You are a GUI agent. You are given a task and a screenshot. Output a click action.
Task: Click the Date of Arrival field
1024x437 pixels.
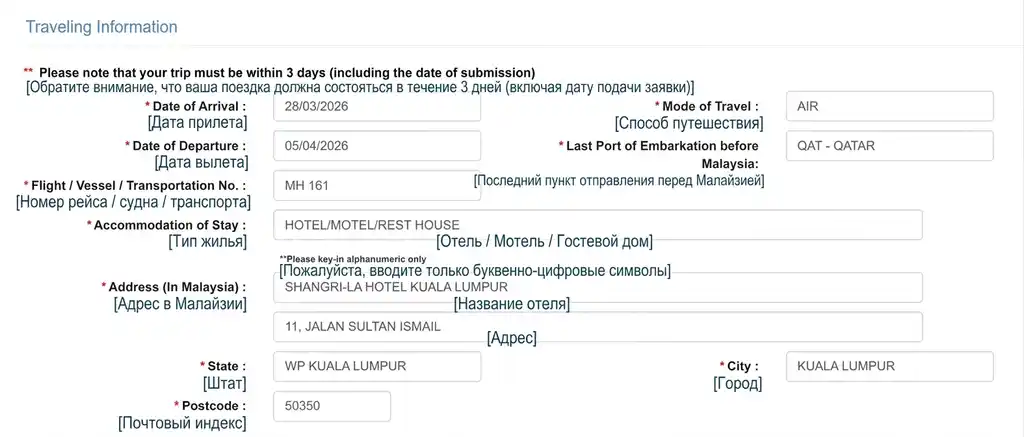[x=376, y=106]
